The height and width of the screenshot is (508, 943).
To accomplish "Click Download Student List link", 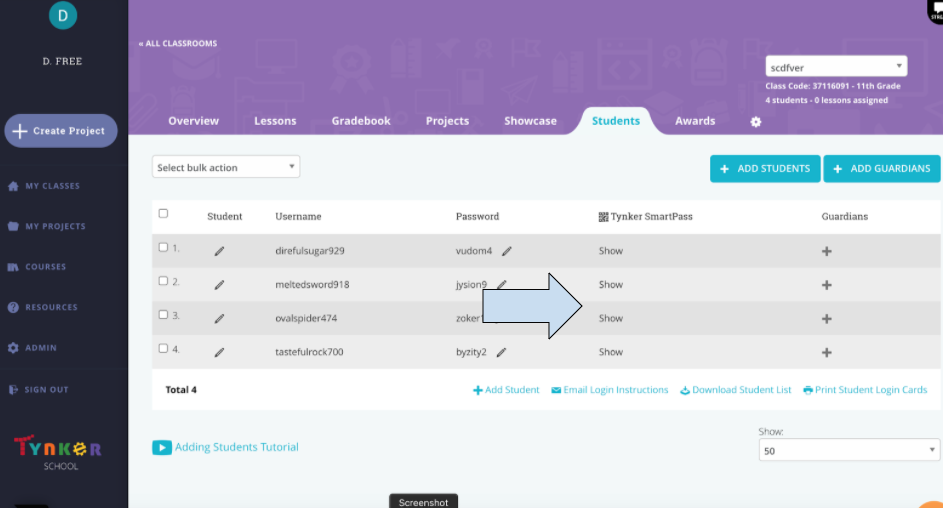I will (x=736, y=390).
